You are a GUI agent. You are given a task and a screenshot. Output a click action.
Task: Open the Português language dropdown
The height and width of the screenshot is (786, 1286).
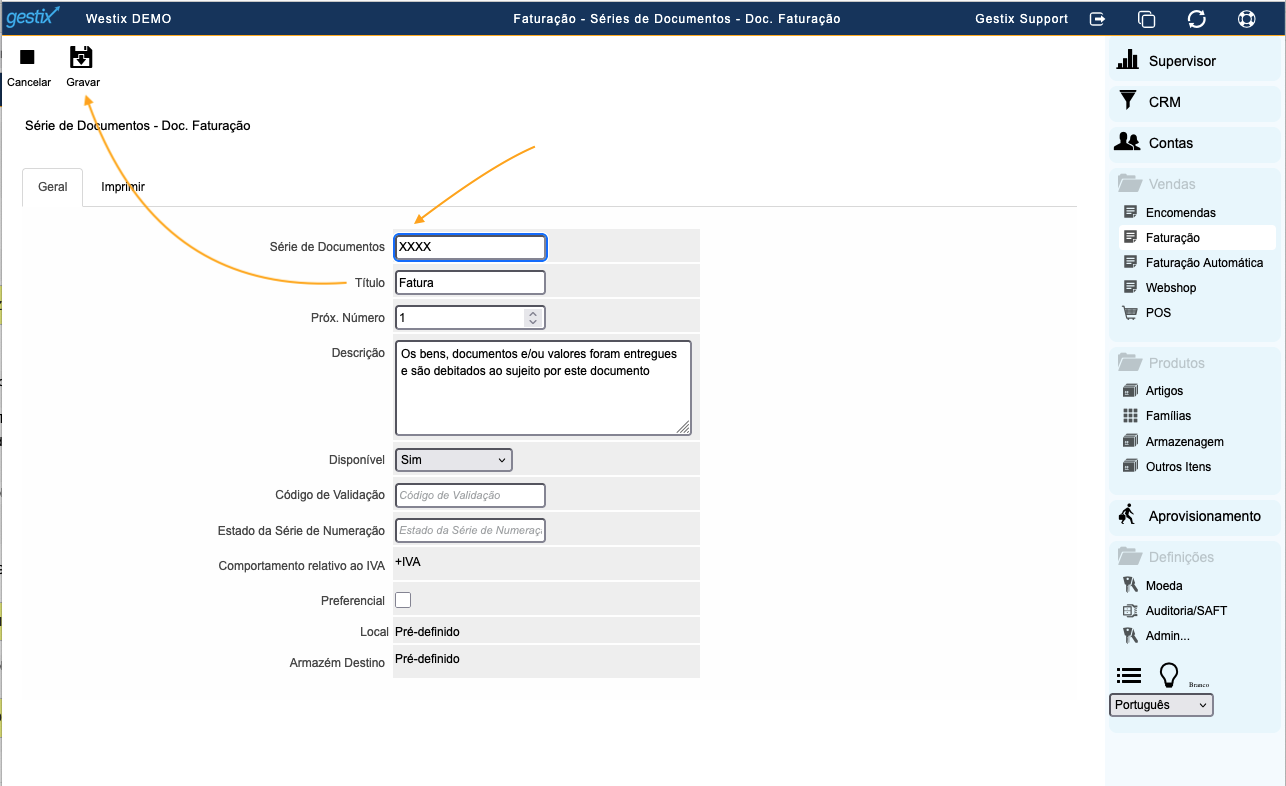click(1161, 705)
